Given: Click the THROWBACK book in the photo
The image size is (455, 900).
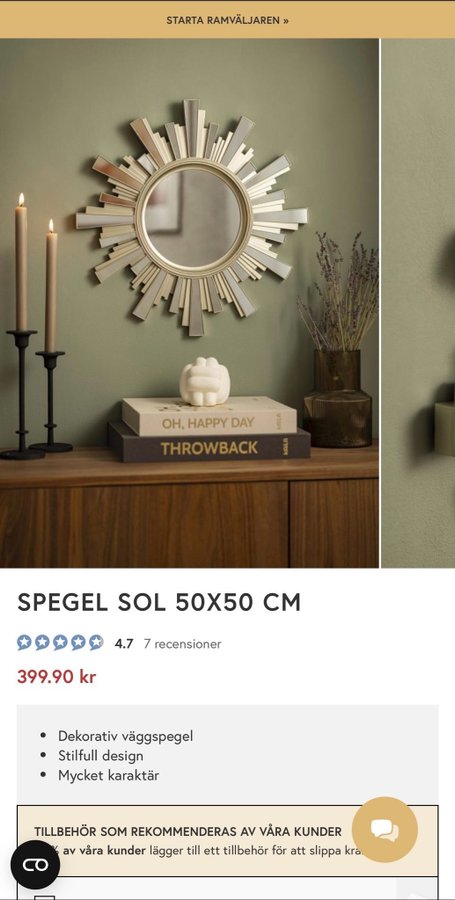Looking at the screenshot, I should pos(209,447).
